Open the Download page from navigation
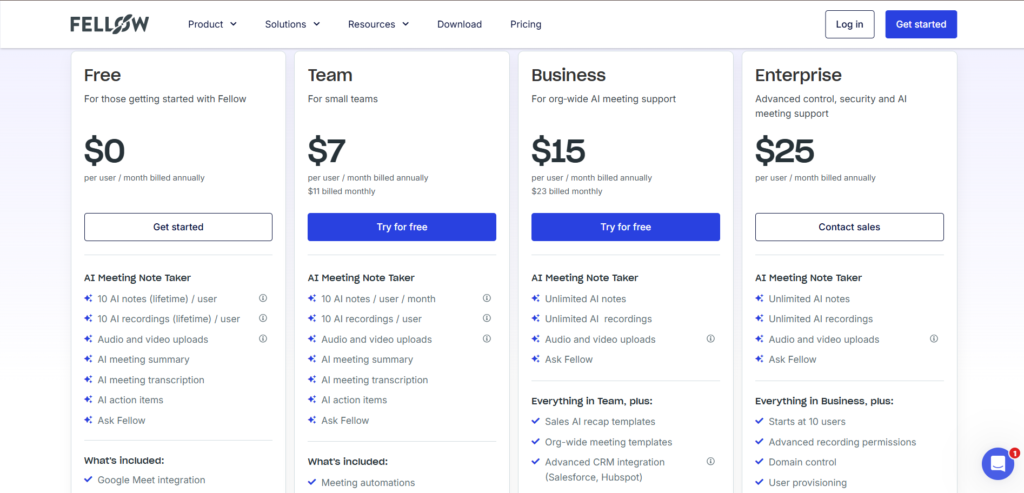 (x=460, y=24)
